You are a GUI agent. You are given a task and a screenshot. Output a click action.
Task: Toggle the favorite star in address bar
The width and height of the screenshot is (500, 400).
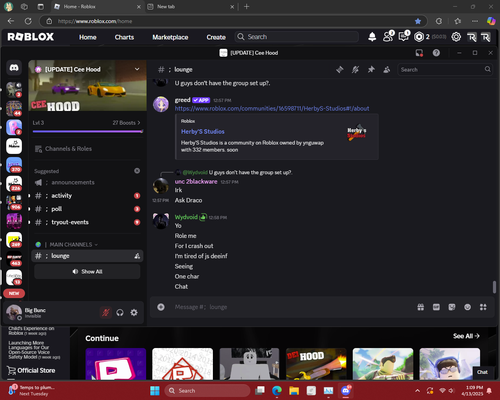point(418,21)
